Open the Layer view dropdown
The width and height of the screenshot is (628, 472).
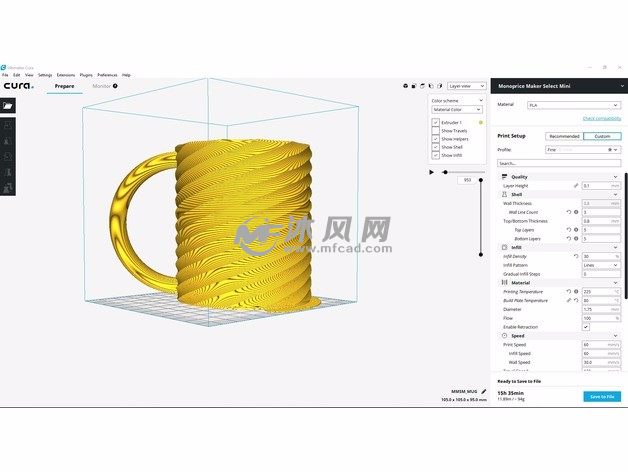point(467,86)
